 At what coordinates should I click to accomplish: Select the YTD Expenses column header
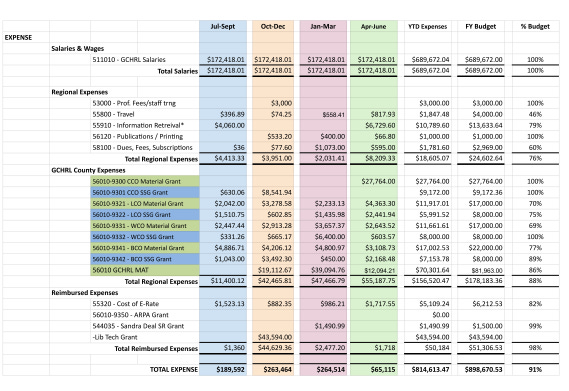pos(427,27)
